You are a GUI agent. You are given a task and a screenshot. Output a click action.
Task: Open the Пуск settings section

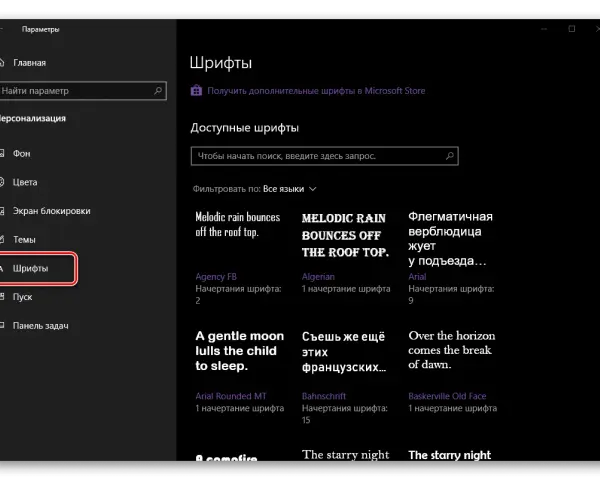22,297
